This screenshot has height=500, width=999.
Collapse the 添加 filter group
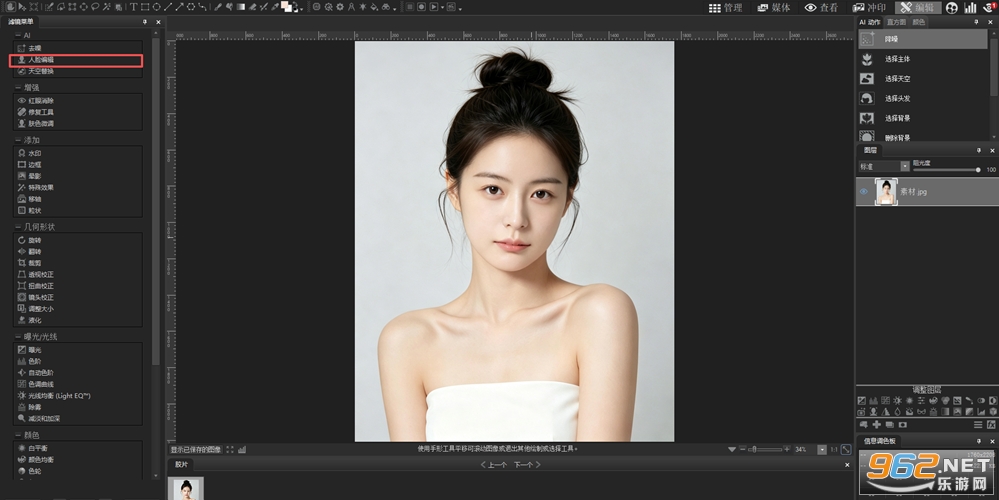click(x=17, y=140)
